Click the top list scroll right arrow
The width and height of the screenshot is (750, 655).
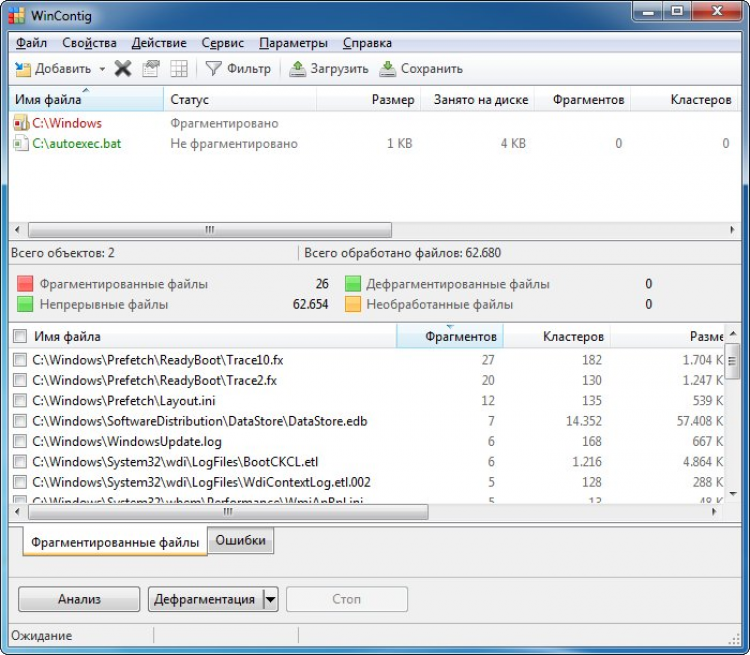732,230
